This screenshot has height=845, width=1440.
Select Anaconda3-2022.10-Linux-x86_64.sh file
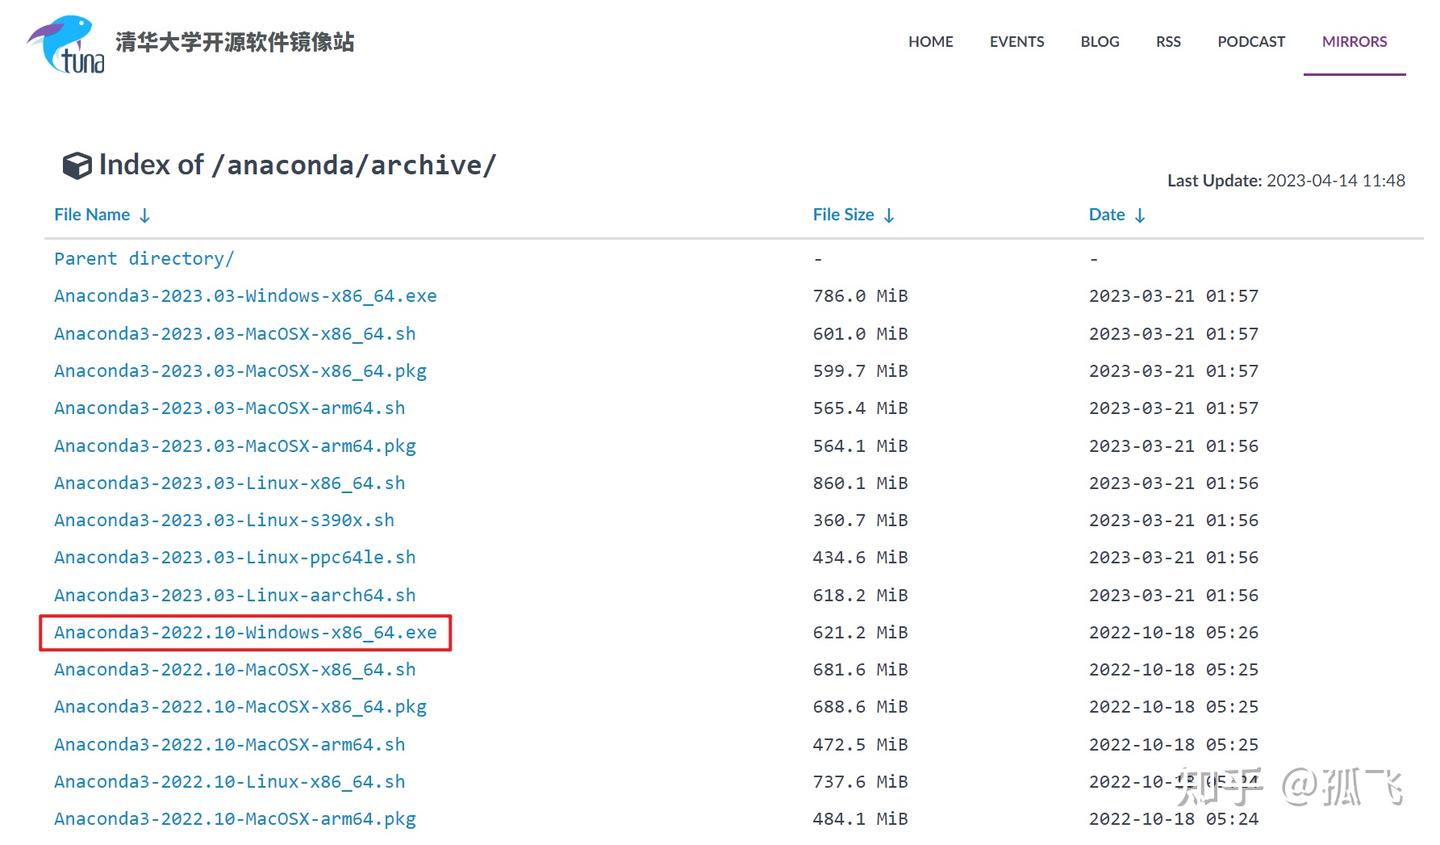(x=229, y=781)
